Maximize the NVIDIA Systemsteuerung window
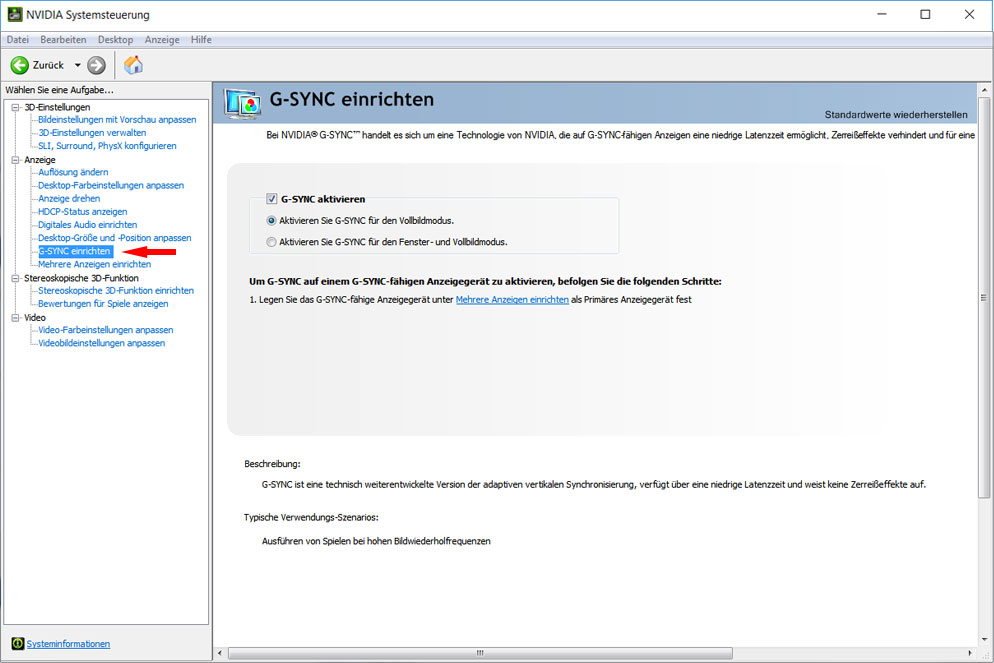Image resolution: width=994 pixels, height=663 pixels. [x=926, y=15]
